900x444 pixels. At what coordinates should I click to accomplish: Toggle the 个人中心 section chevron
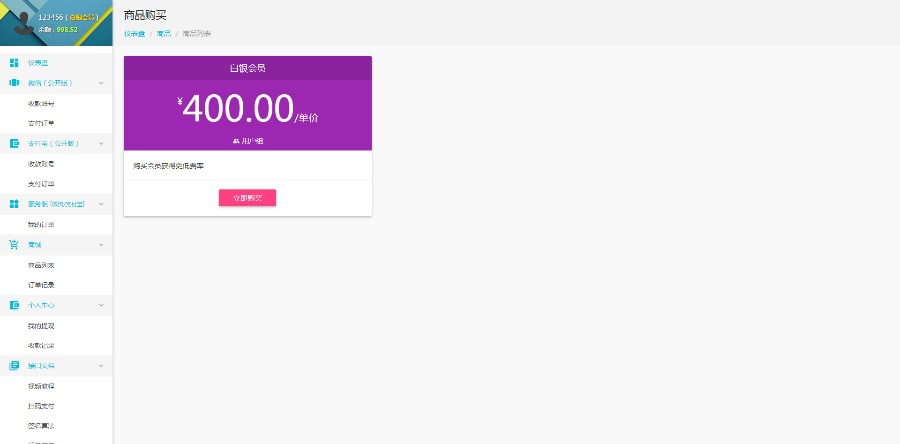[x=101, y=305]
